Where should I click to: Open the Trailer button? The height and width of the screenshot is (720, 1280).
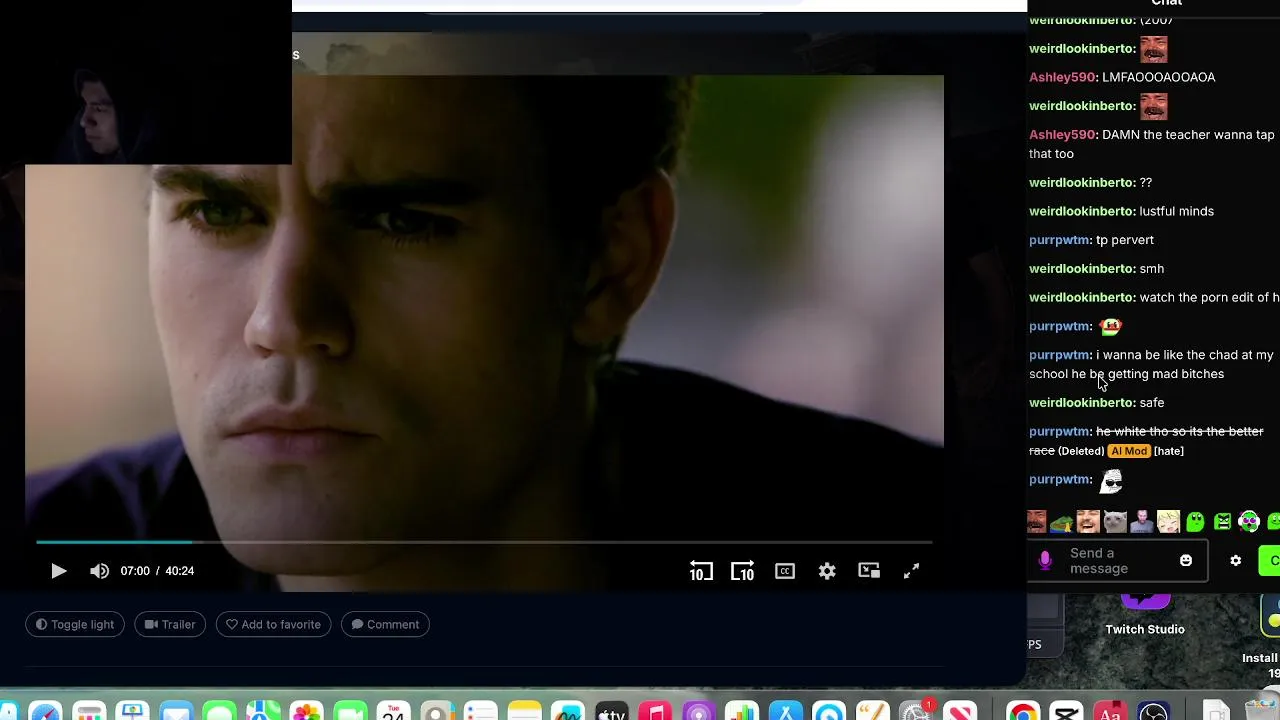[x=170, y=624]
